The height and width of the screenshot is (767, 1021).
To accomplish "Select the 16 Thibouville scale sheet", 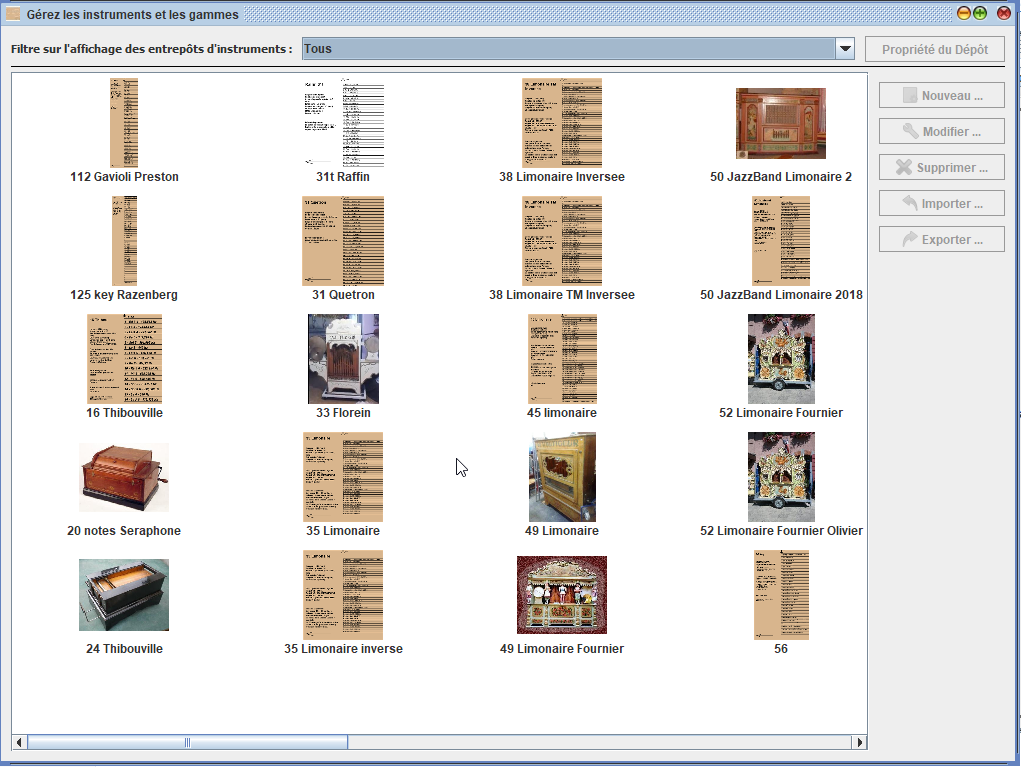I will tap(124, 359).
